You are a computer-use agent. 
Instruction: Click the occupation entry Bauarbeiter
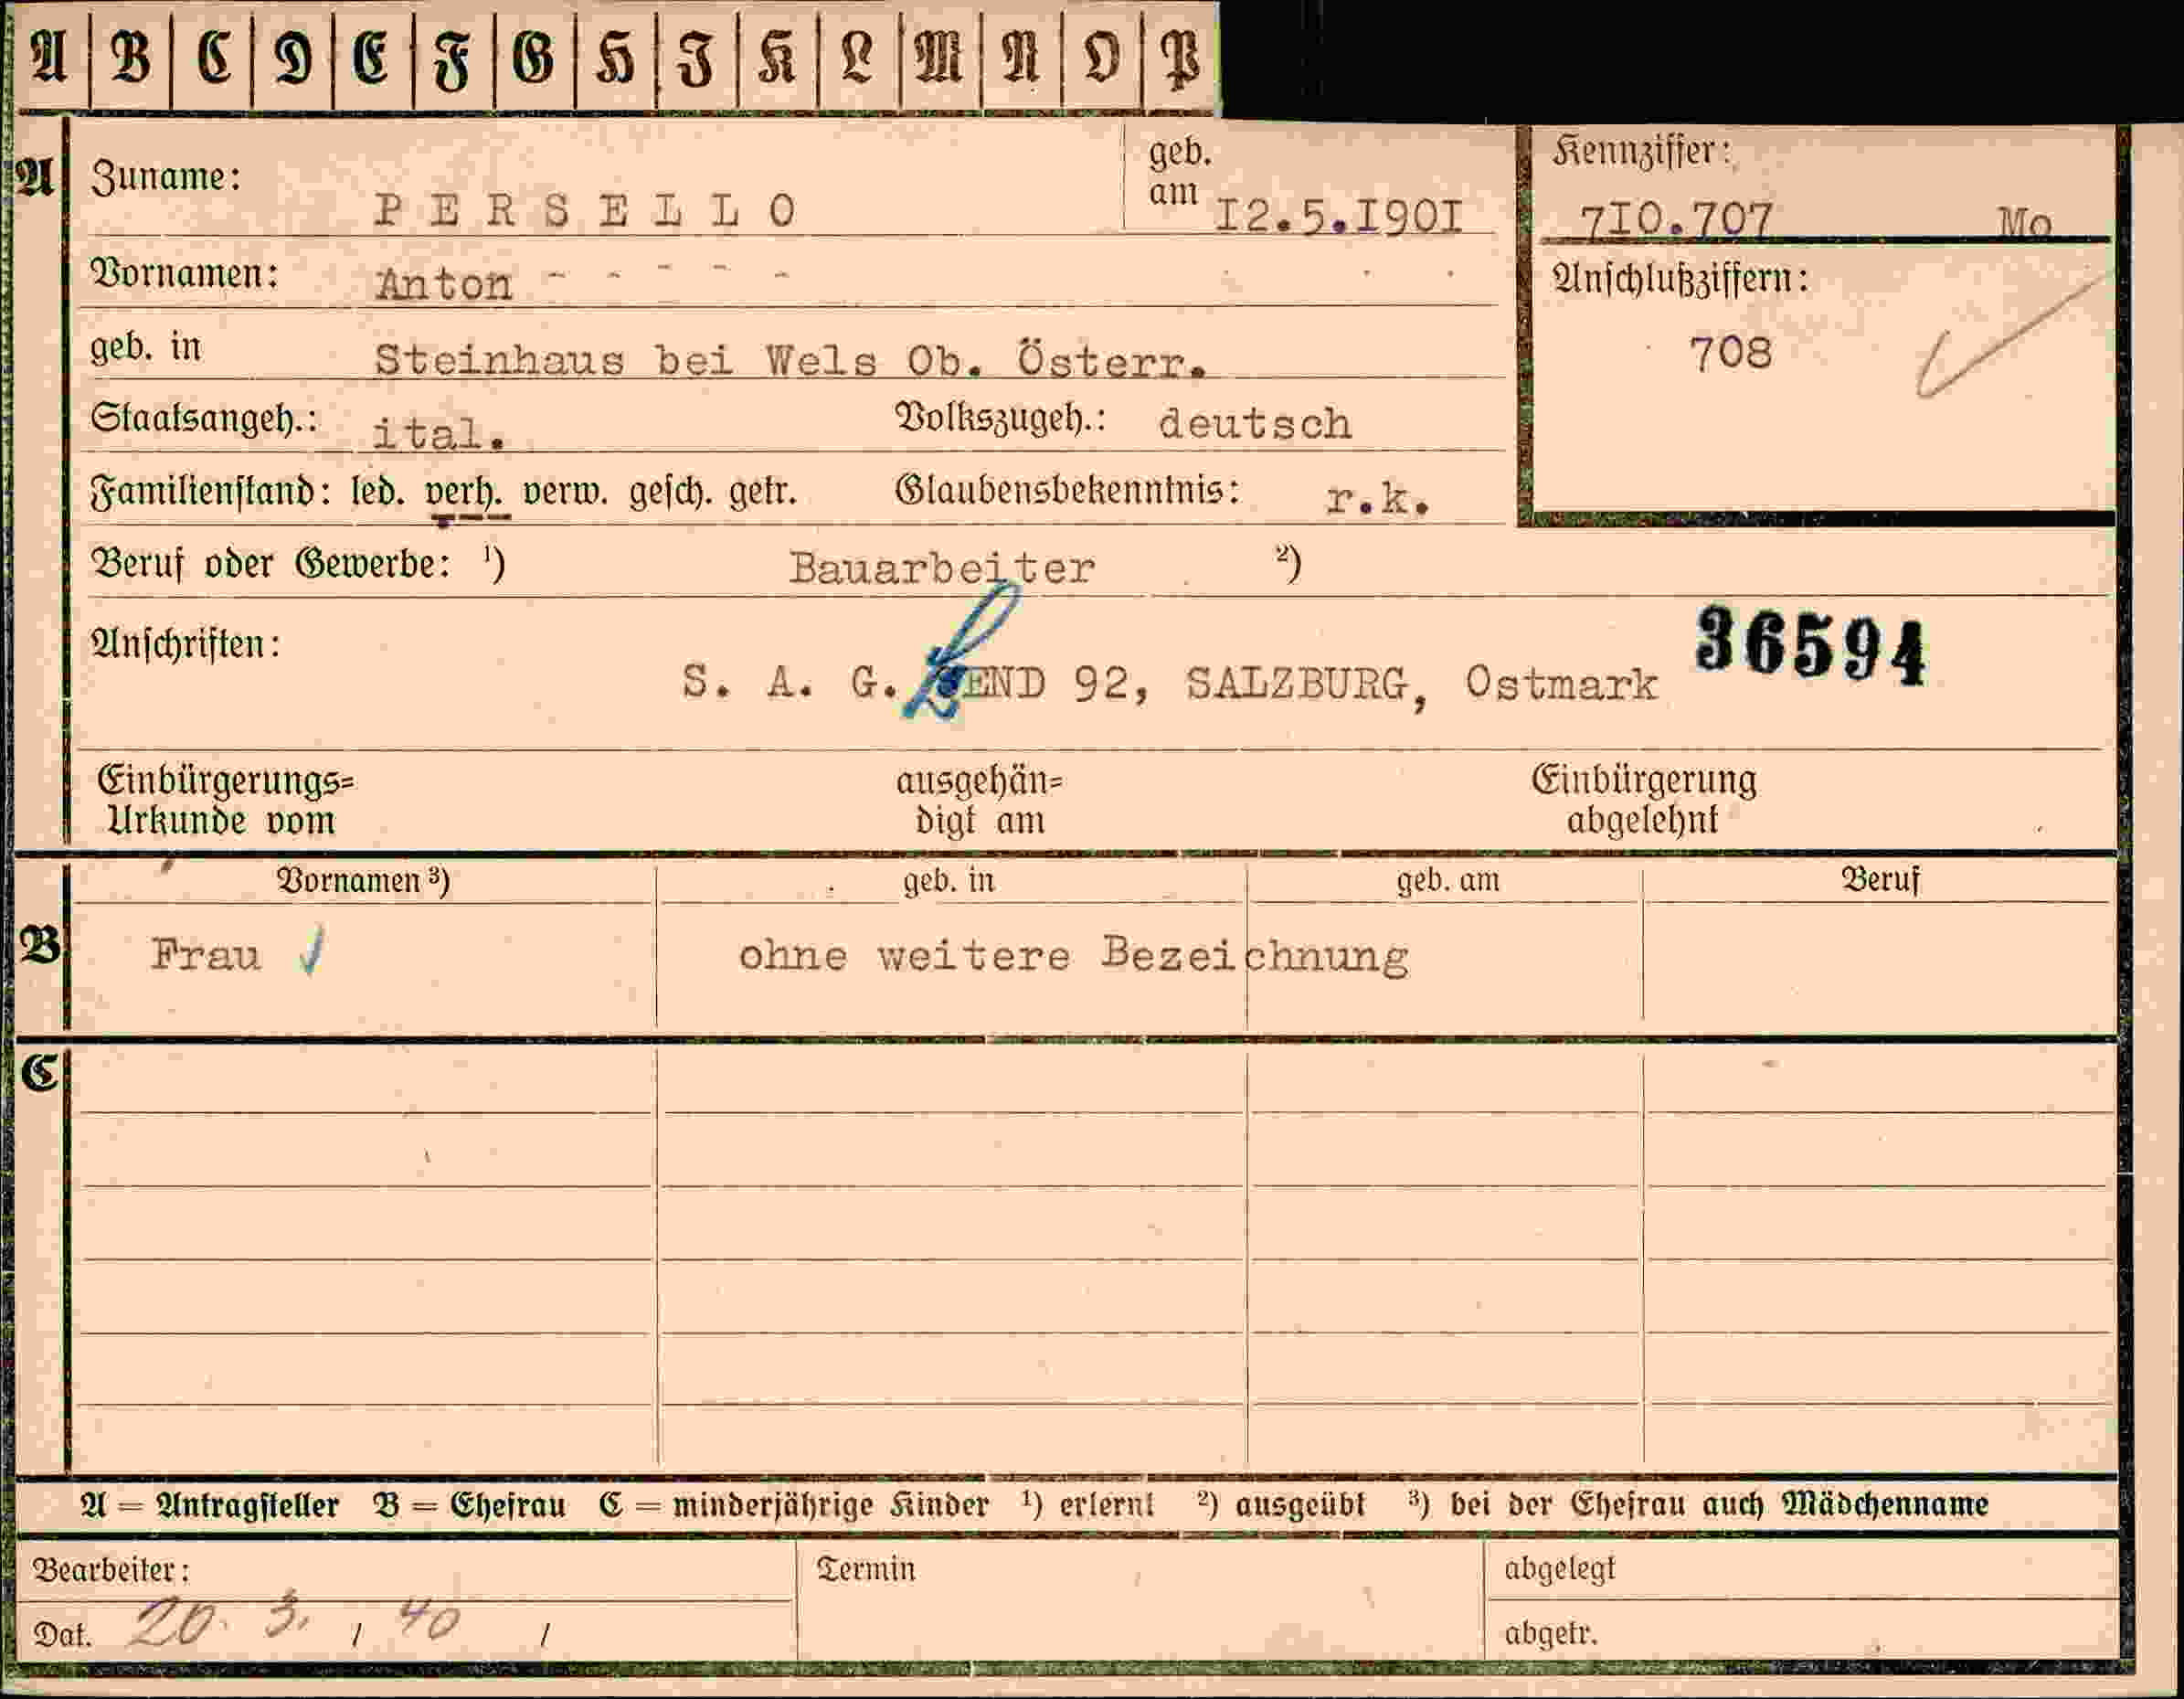942,568
